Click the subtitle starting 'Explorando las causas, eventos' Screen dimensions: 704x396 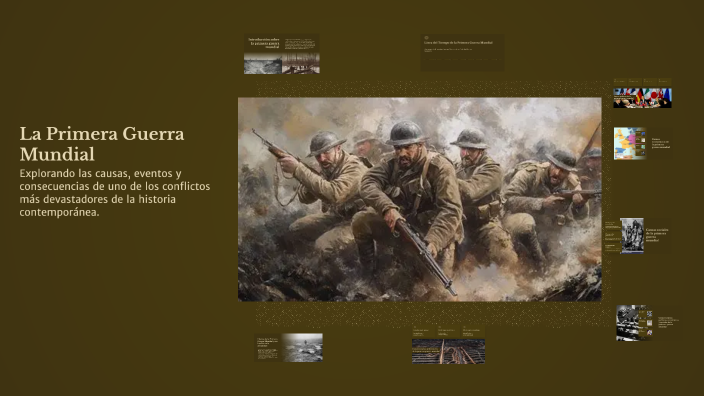click(114, 193)
